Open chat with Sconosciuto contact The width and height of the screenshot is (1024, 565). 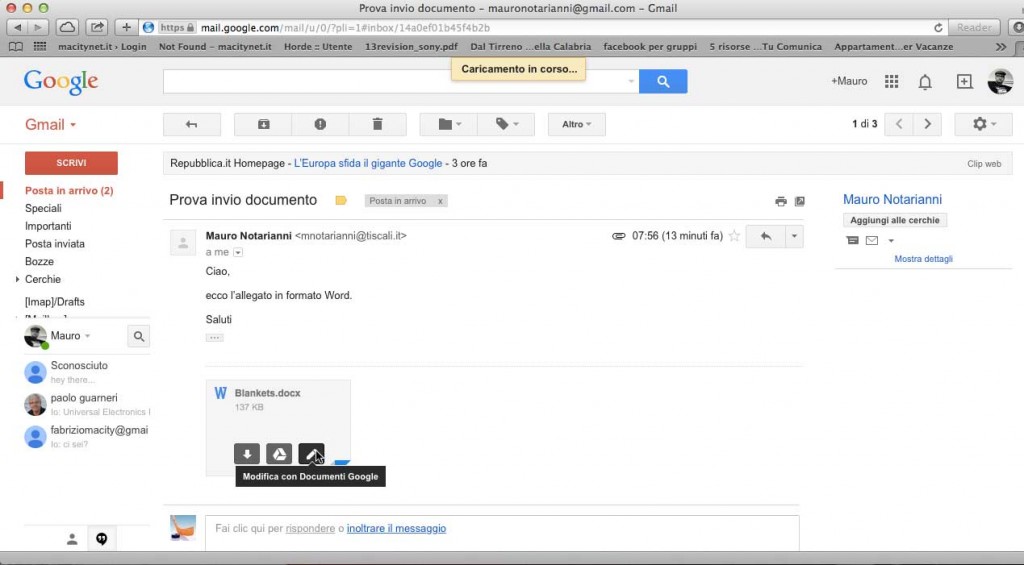point(87,372)
